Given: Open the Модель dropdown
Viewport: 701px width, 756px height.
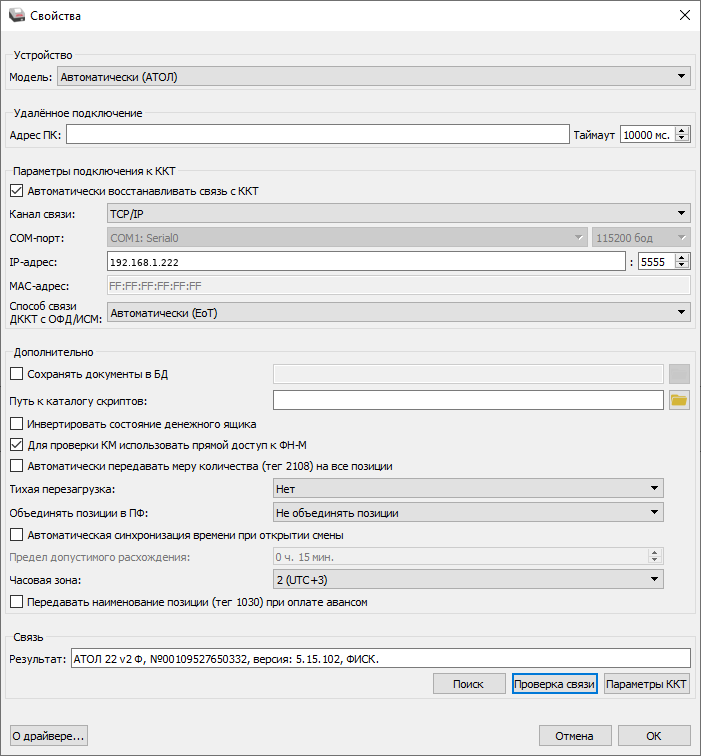Looking at the screenshot, I should [x=374, y=77].
